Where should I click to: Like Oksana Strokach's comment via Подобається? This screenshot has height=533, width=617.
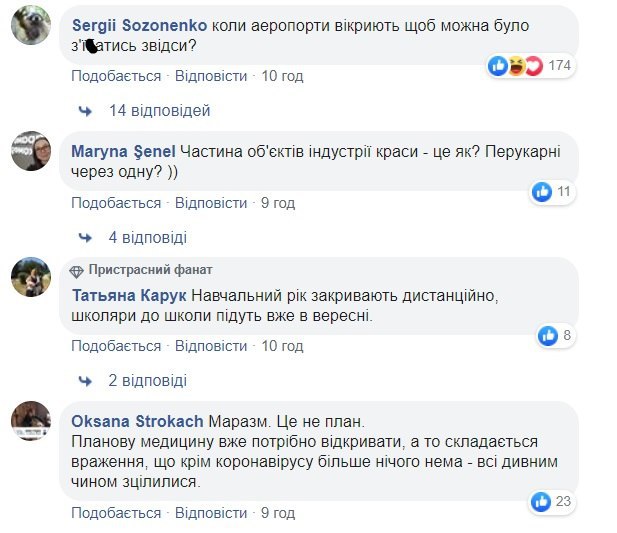click(116, 513)
